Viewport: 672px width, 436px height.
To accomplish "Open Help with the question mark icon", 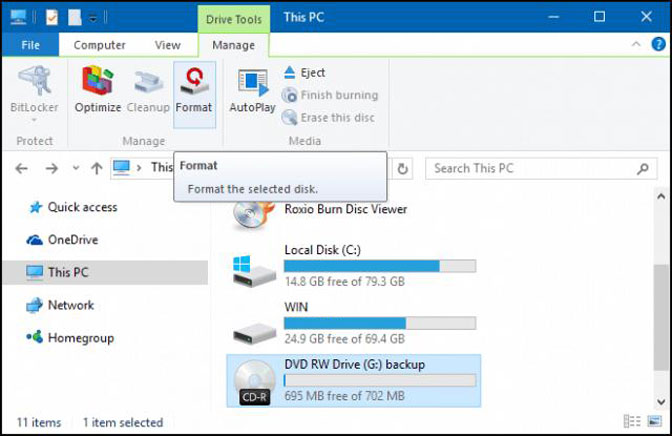I will (x=658, y=44).
